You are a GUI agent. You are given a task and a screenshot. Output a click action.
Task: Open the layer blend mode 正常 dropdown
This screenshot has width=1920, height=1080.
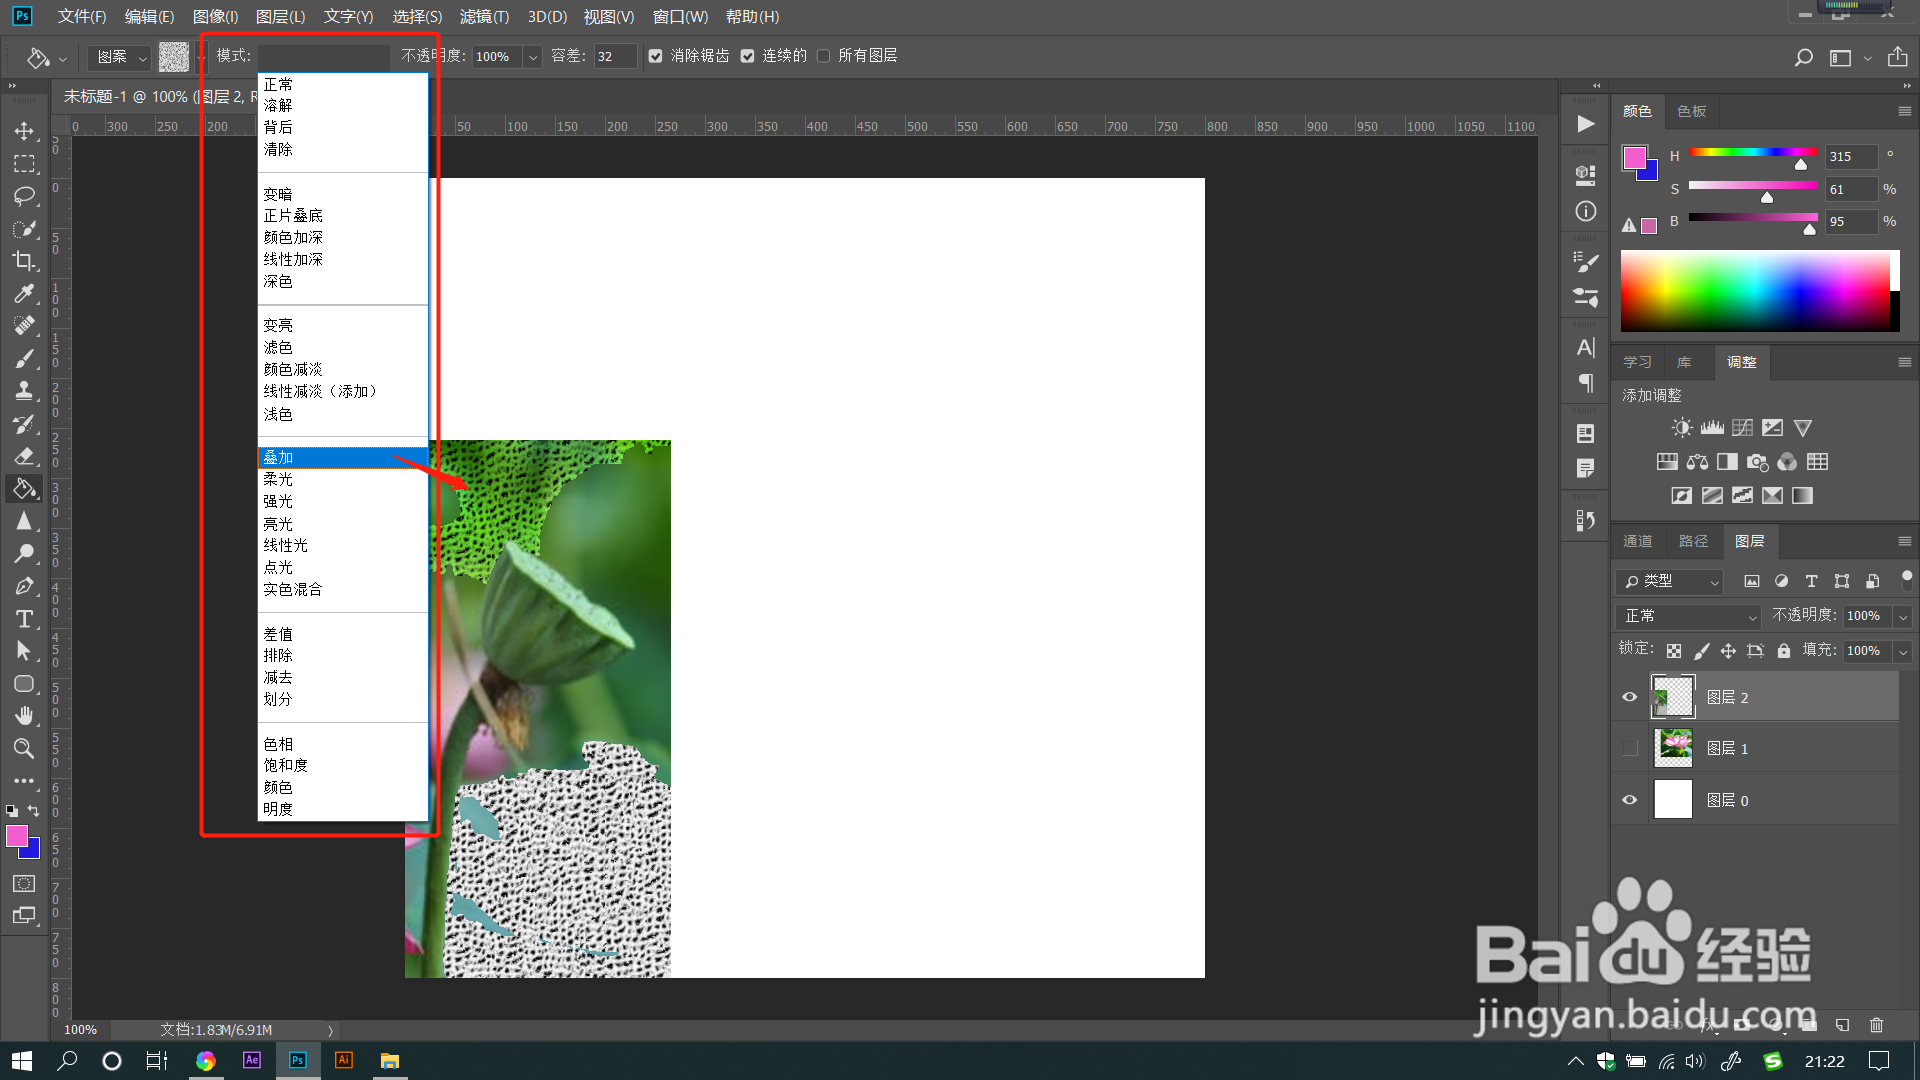coord(1688,616)
